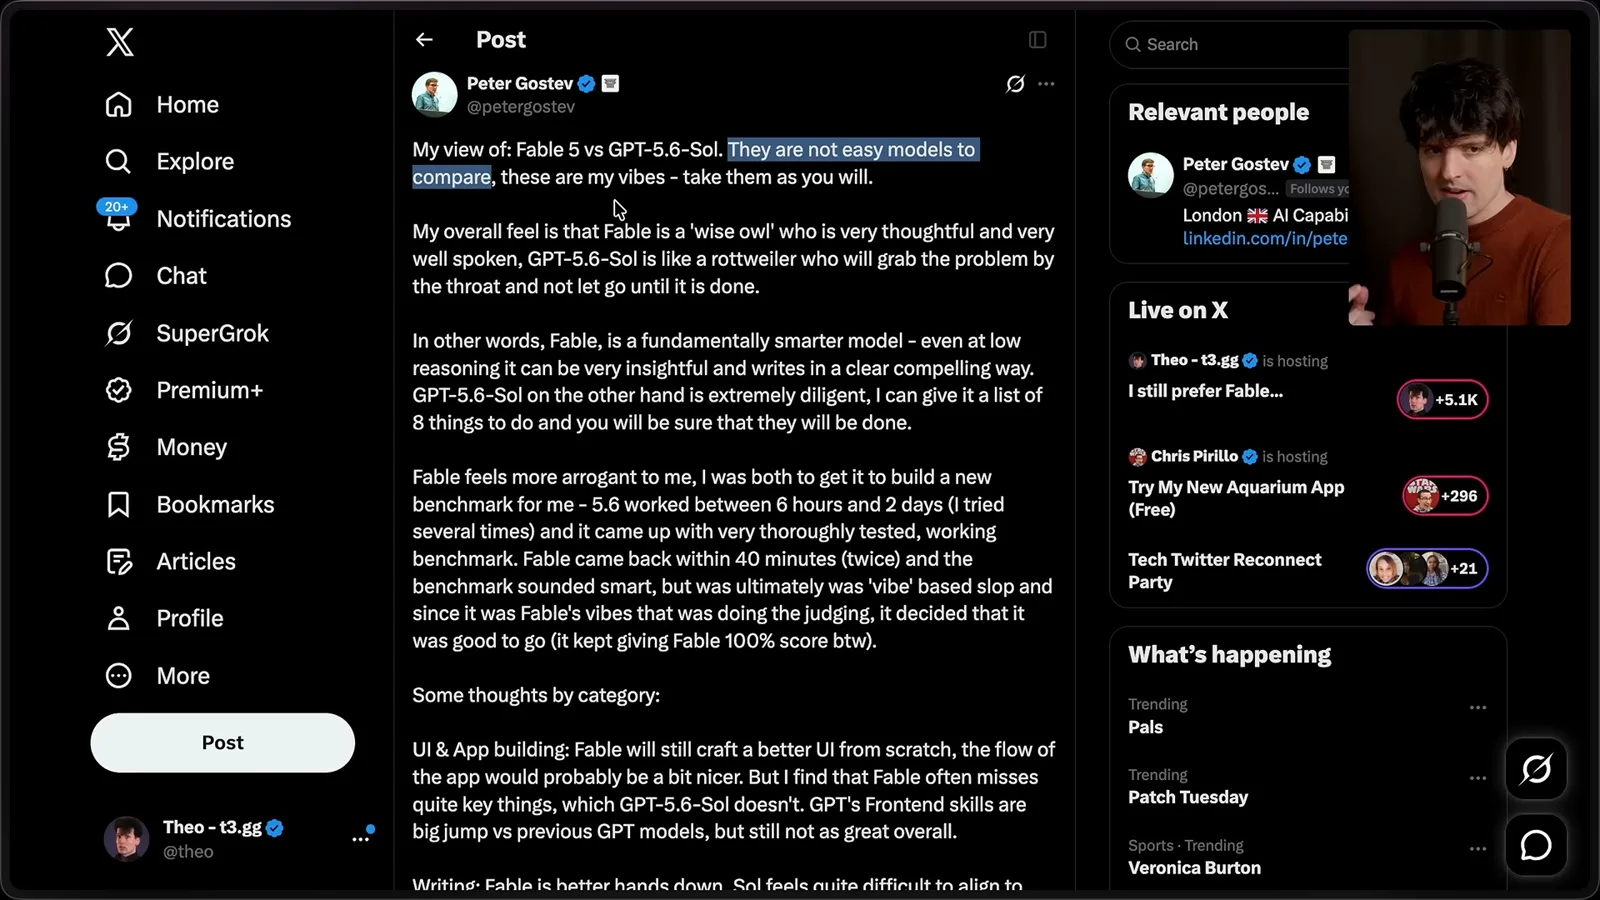1600x900 pixels.
Task: Open the Pals trending topic
Action: (x=1146, y=727)
